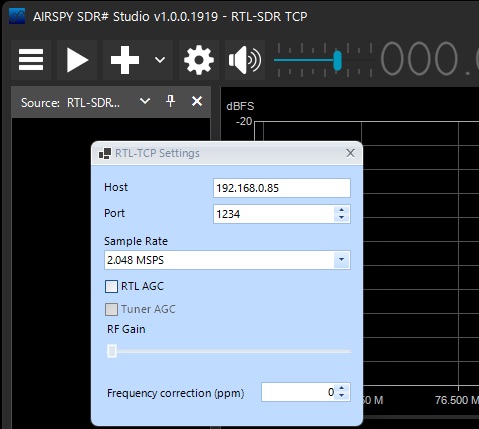Viewport: 479px width, 429px height.
Task: Close the RTL-TCP Settings dialog
Action: click(x=350, y=153)
